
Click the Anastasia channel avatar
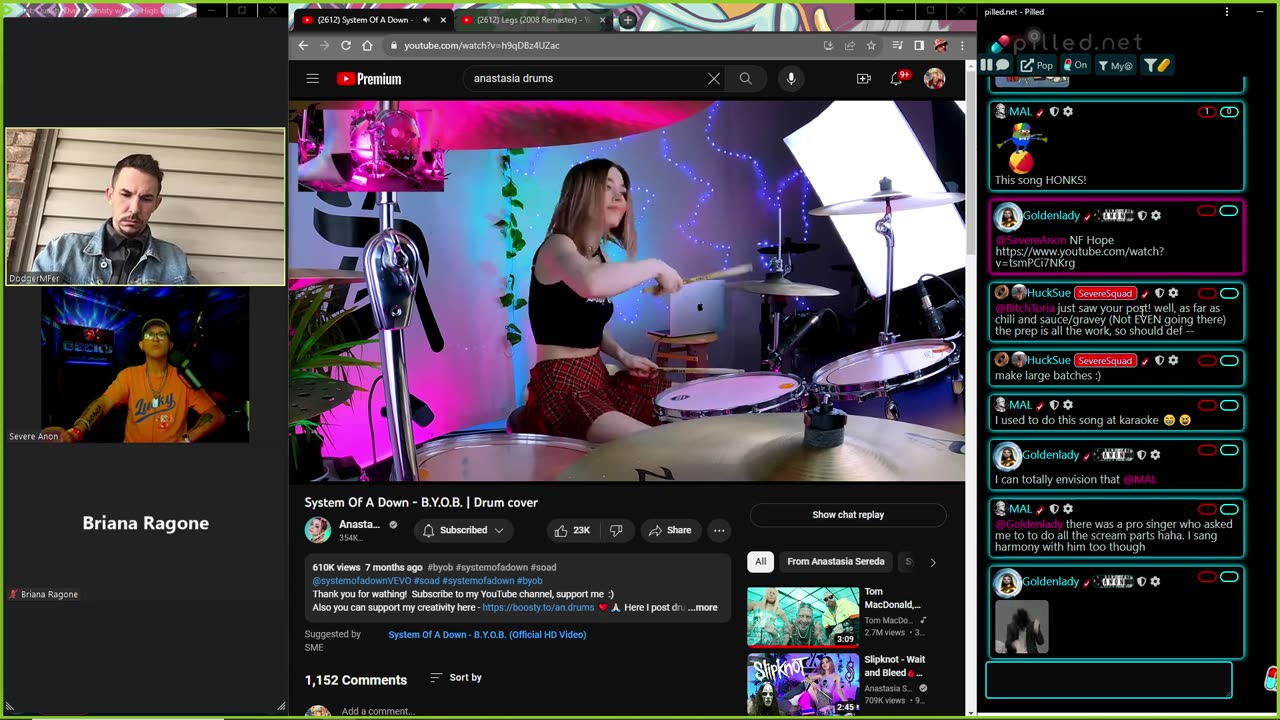[318, 530]
